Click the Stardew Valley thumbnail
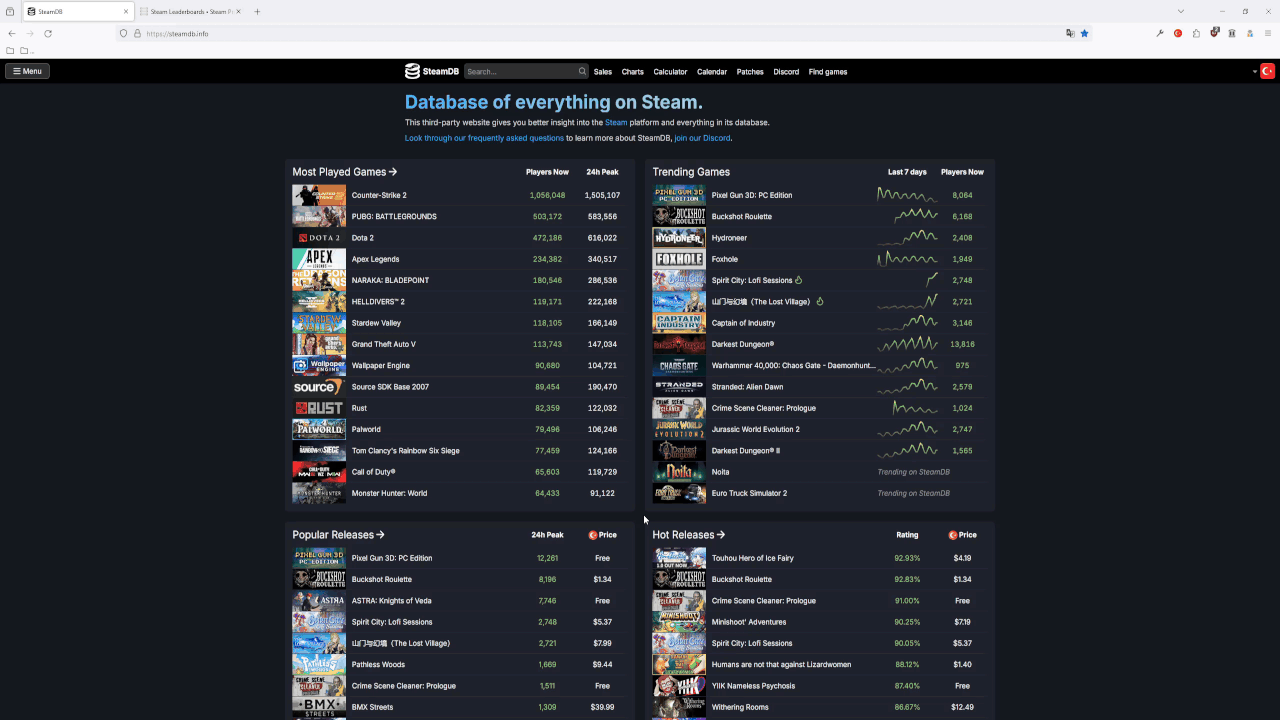Viewport: 1280px width, 720px height. tap(319, 323)
